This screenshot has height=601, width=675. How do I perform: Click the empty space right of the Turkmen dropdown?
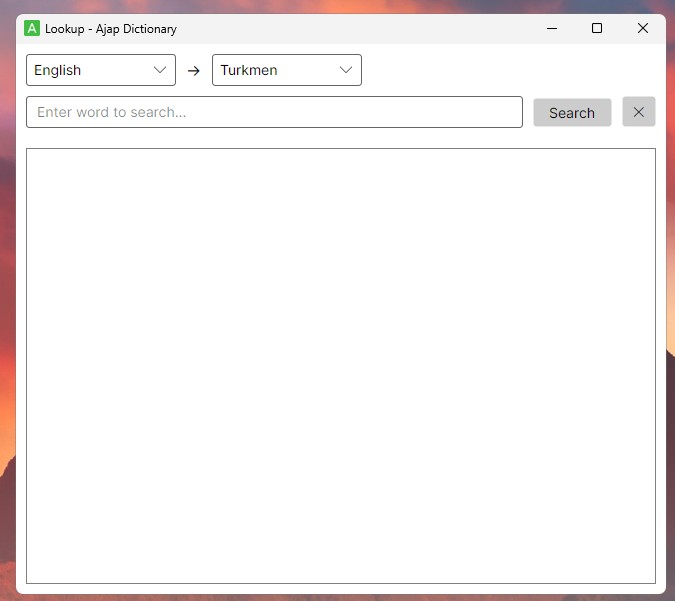(500, 70)
